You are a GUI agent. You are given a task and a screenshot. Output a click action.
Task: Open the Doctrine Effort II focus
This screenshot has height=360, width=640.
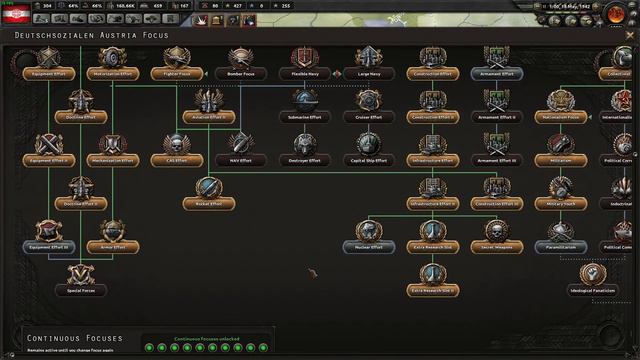(81, 204)
